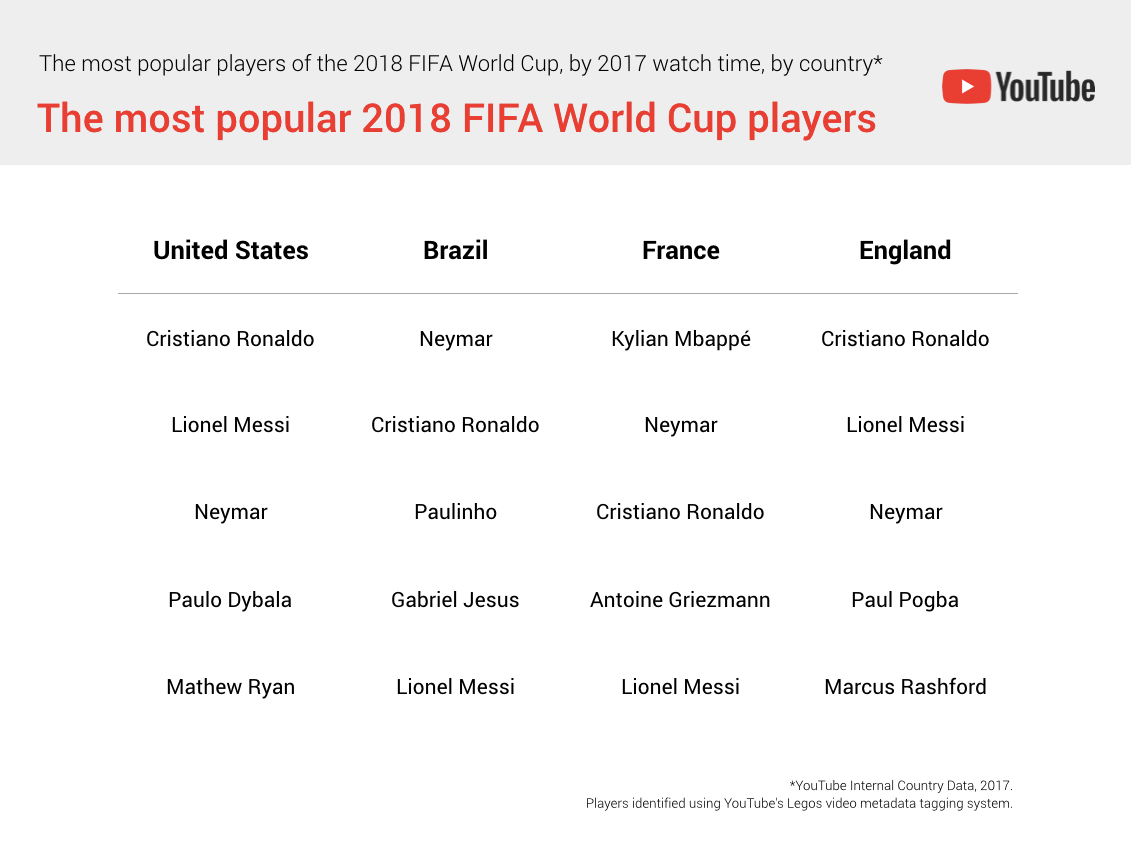Click Neymar at the top of the Brazil column
Image resolution: width=1131 pixels, height=845 pixels.
[455, 339]
